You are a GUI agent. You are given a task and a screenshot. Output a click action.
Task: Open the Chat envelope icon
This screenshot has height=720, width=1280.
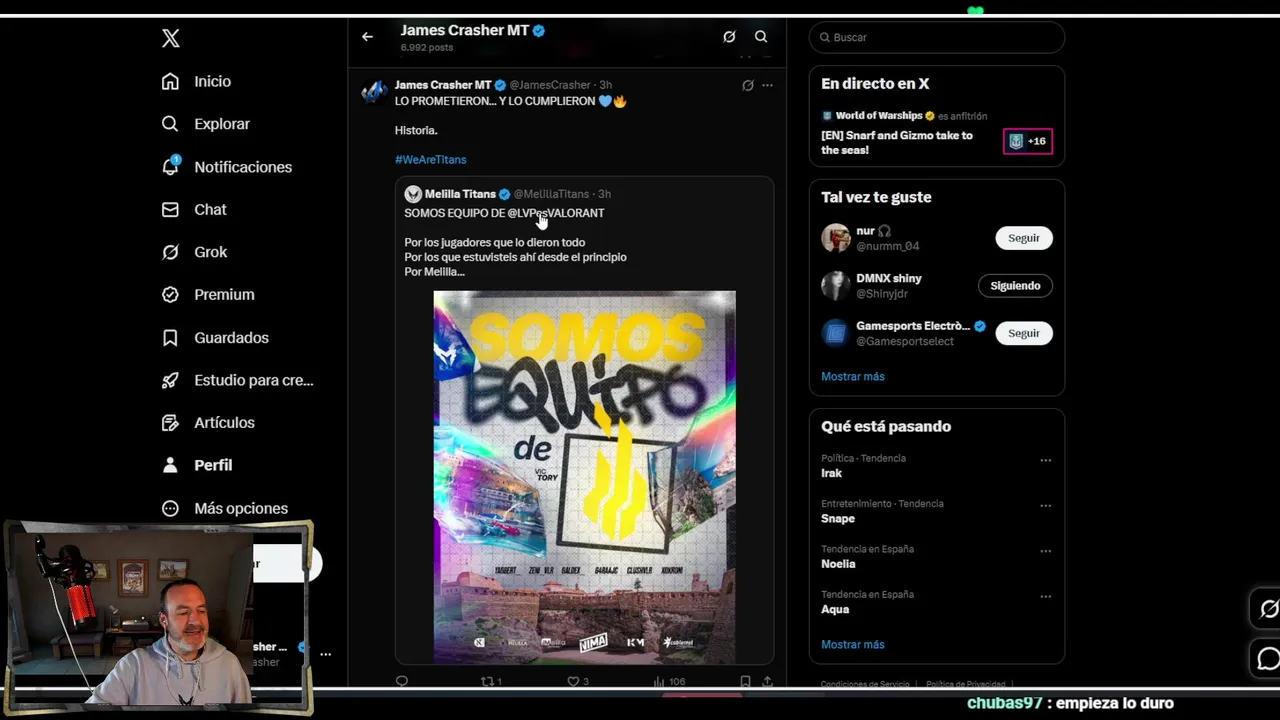click(x=170, y=209)
